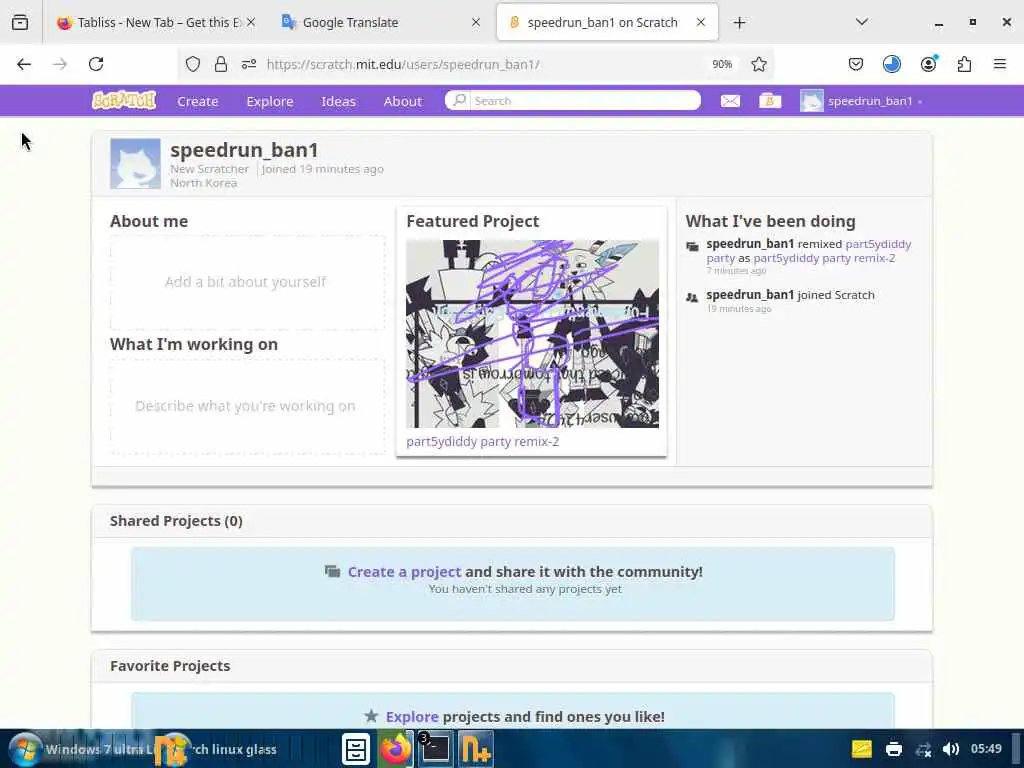Close the Tabliss New Tab tab

tap(251, 22)
